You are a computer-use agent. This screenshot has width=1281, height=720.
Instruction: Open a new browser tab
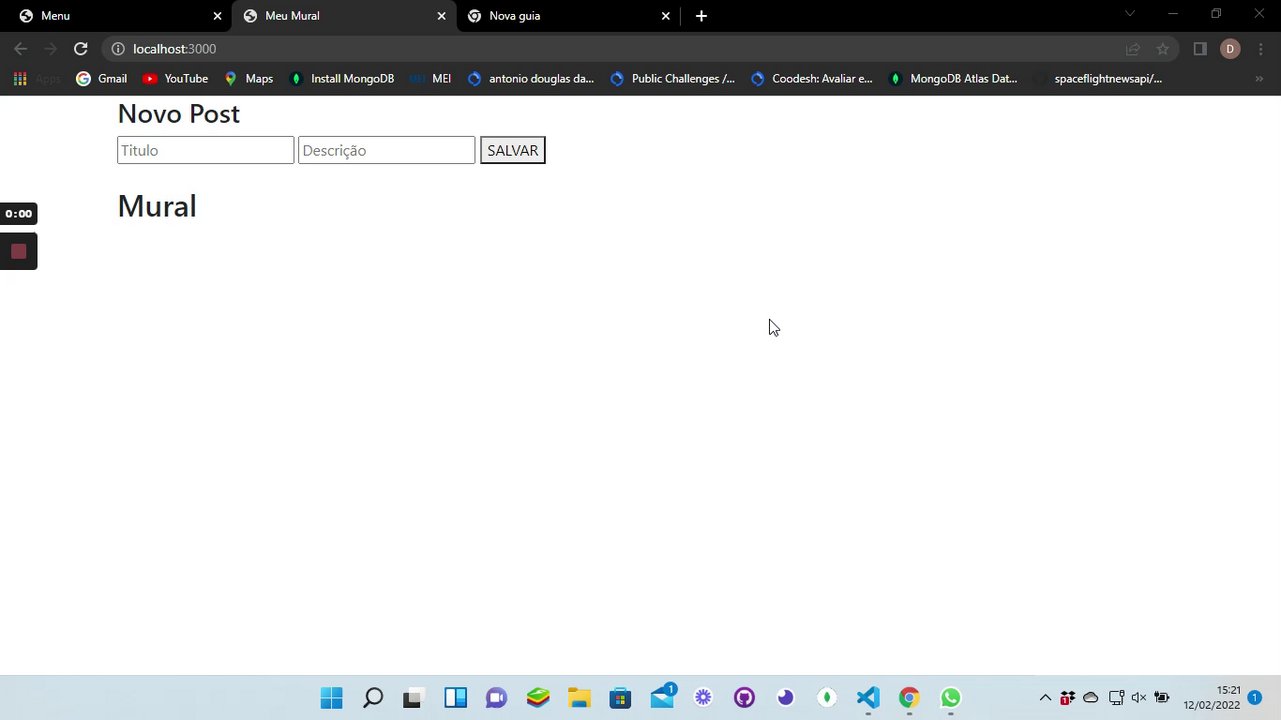[x=701, y=16]
